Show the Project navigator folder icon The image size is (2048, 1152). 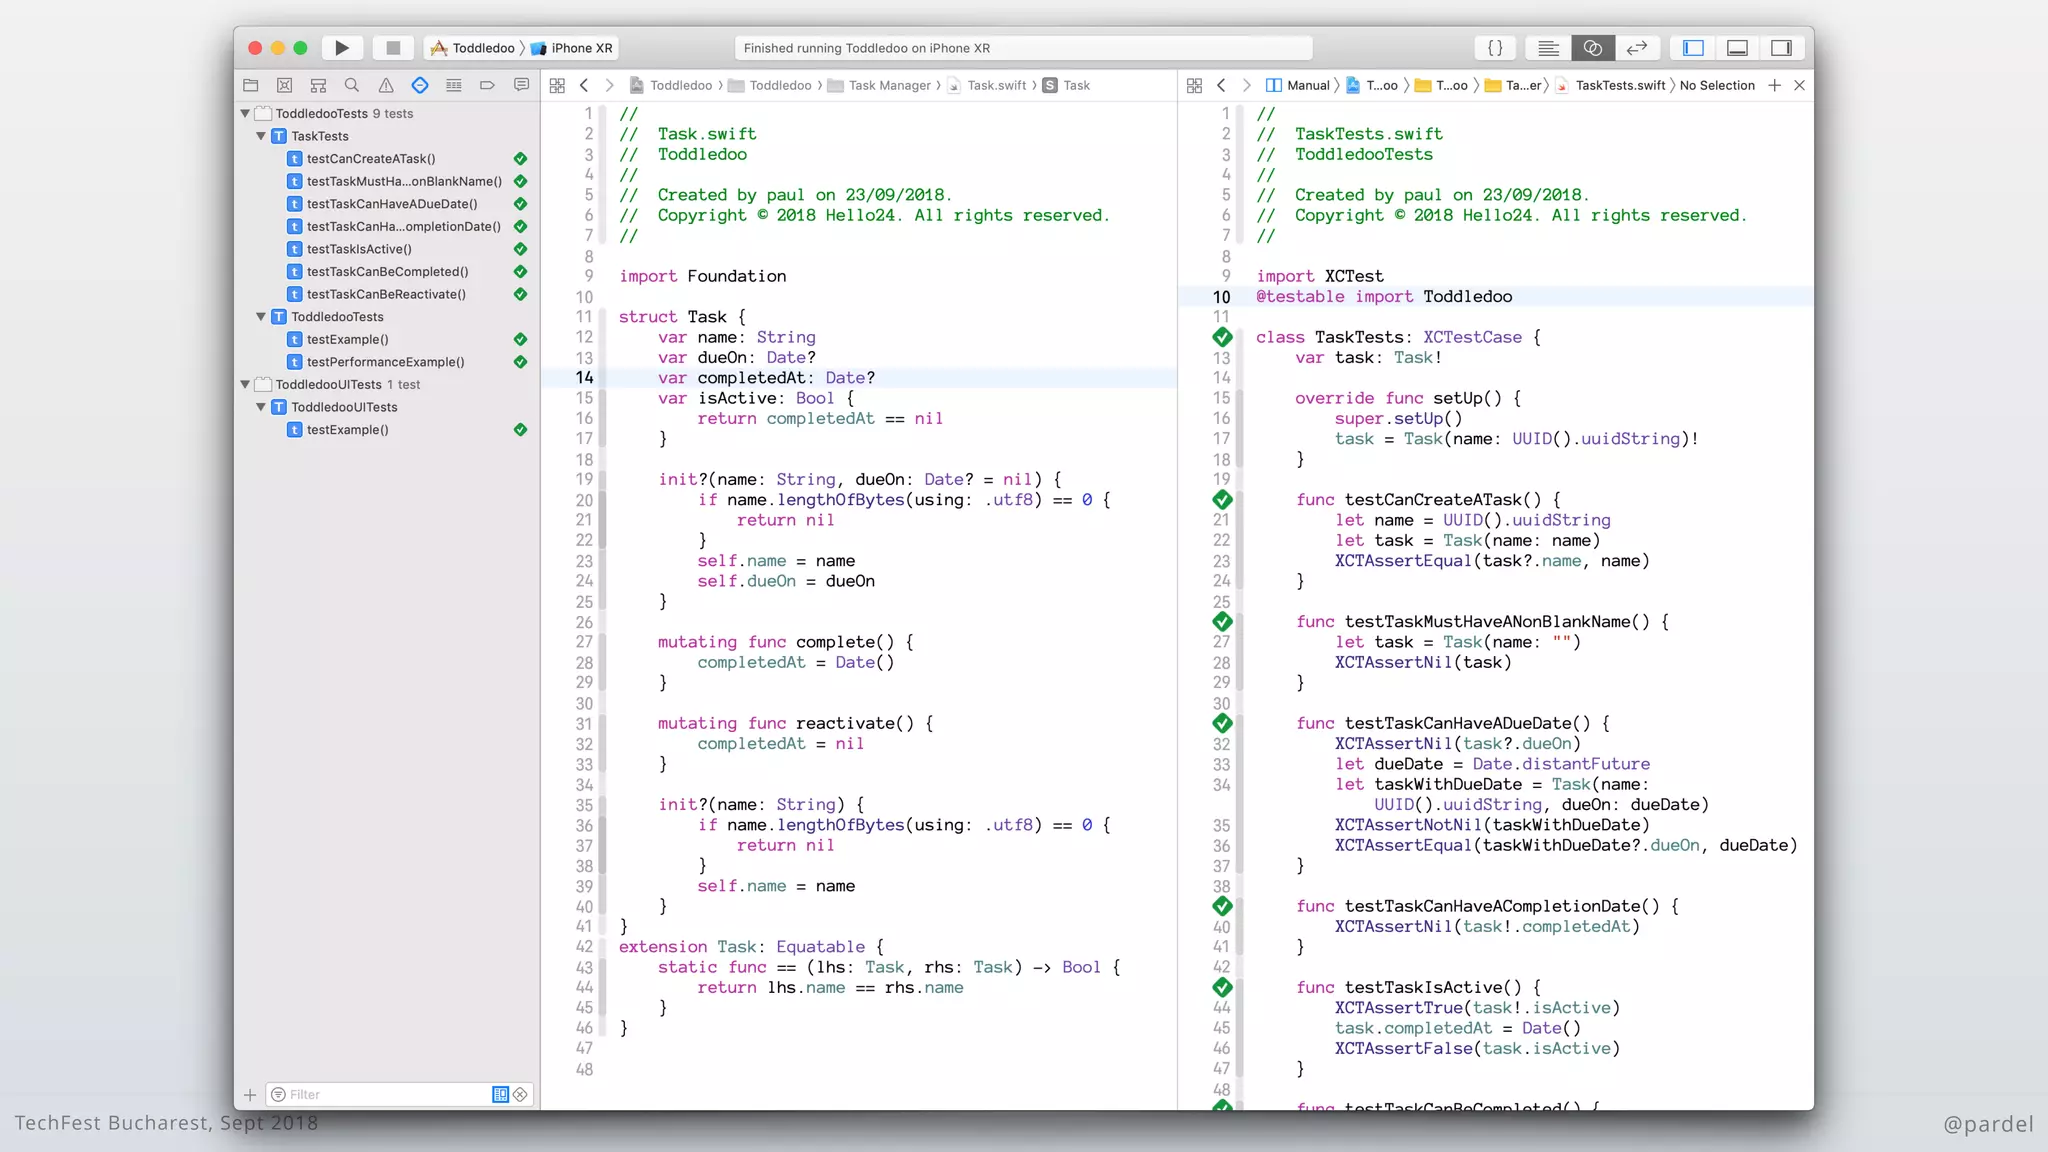pos(251,86)
